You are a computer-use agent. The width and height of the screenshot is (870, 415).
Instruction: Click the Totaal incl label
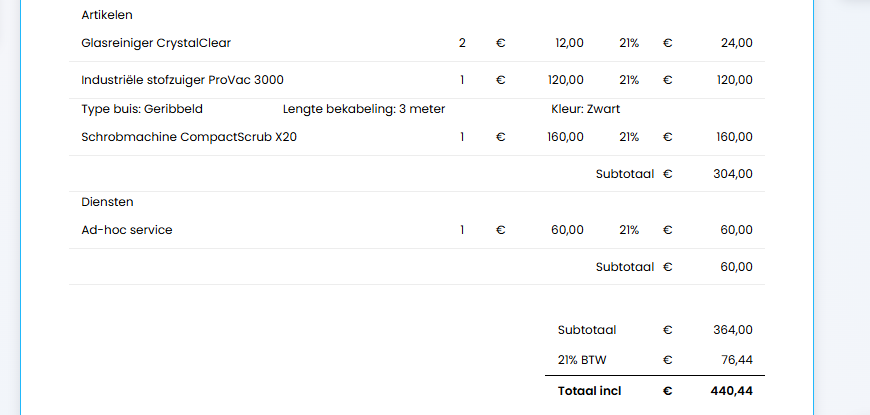(589, 390)
